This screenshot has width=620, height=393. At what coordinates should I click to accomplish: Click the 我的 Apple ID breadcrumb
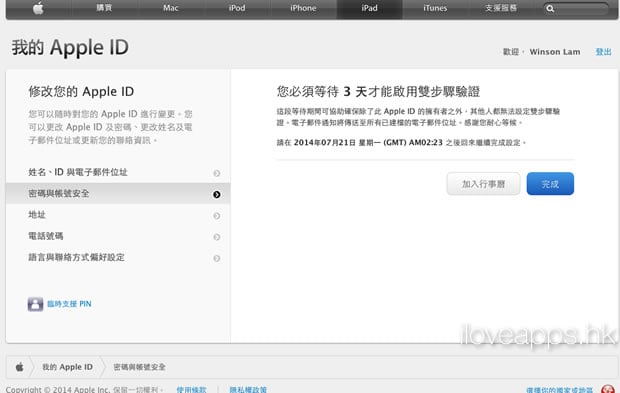[68, 367]
